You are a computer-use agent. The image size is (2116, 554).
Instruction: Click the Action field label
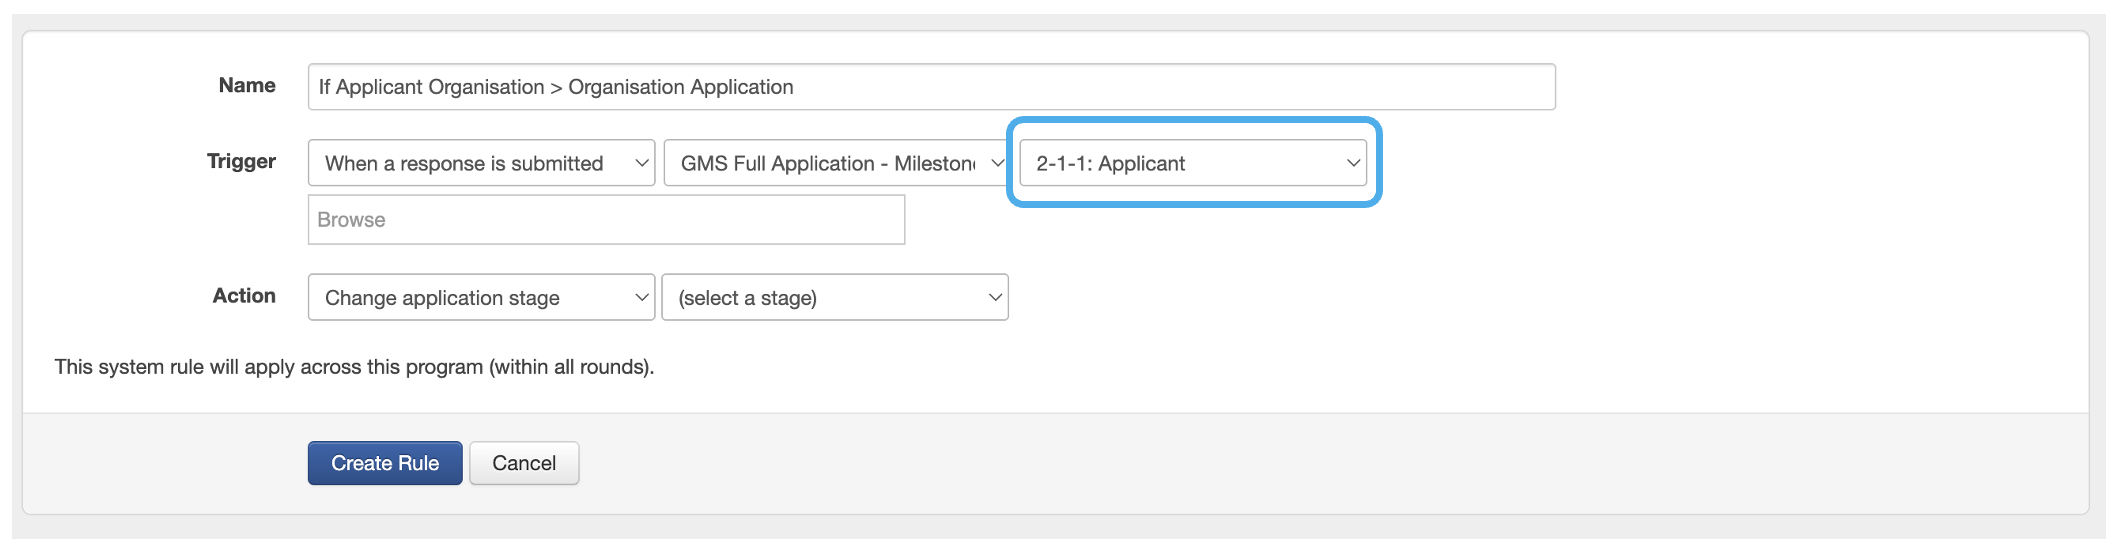tap(244, 296)
